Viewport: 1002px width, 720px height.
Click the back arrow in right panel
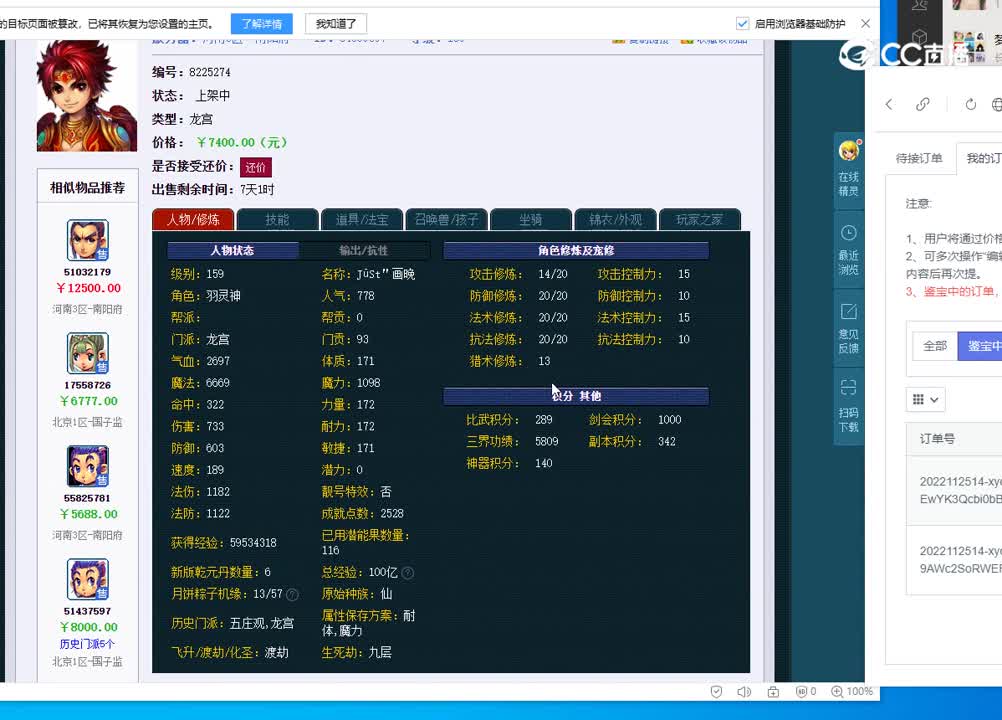(x=889, y=104)
